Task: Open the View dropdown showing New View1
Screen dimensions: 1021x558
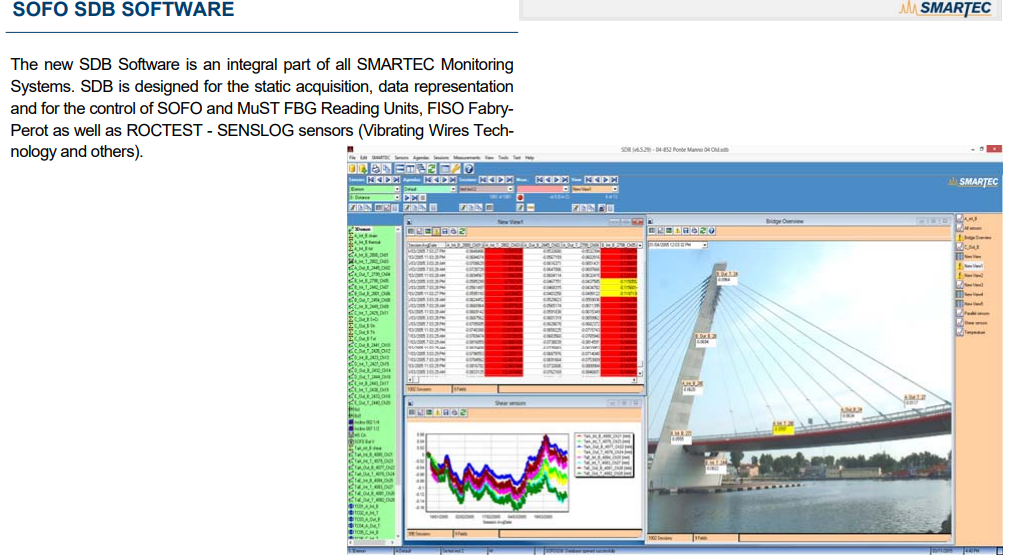Action: [x=595, y=189]
